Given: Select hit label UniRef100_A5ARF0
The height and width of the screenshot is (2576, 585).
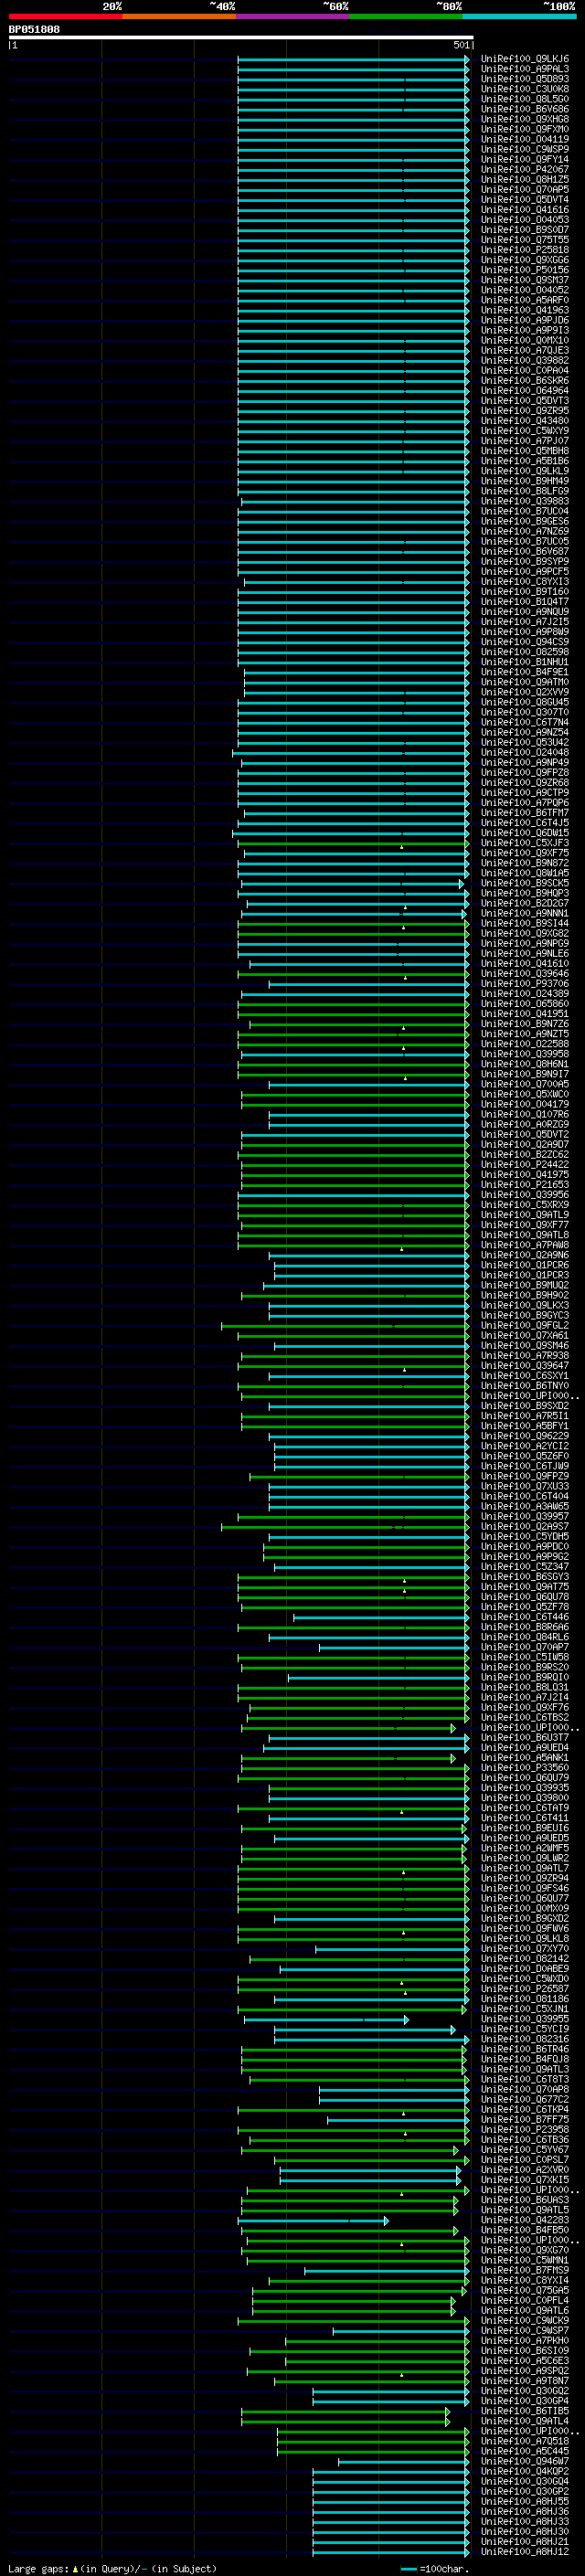Looking at the screenshot, I should [x=525, y=300].
